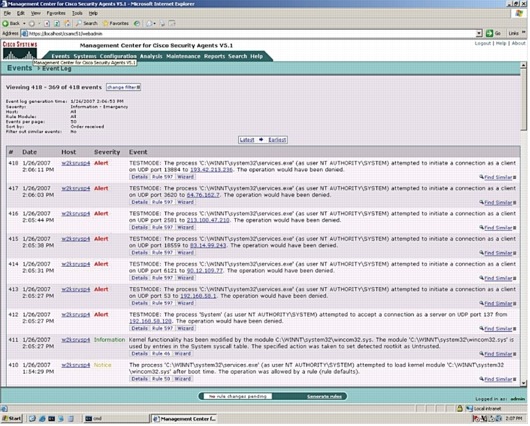Open the Forward button history dropdown arrow

(39, 23)
